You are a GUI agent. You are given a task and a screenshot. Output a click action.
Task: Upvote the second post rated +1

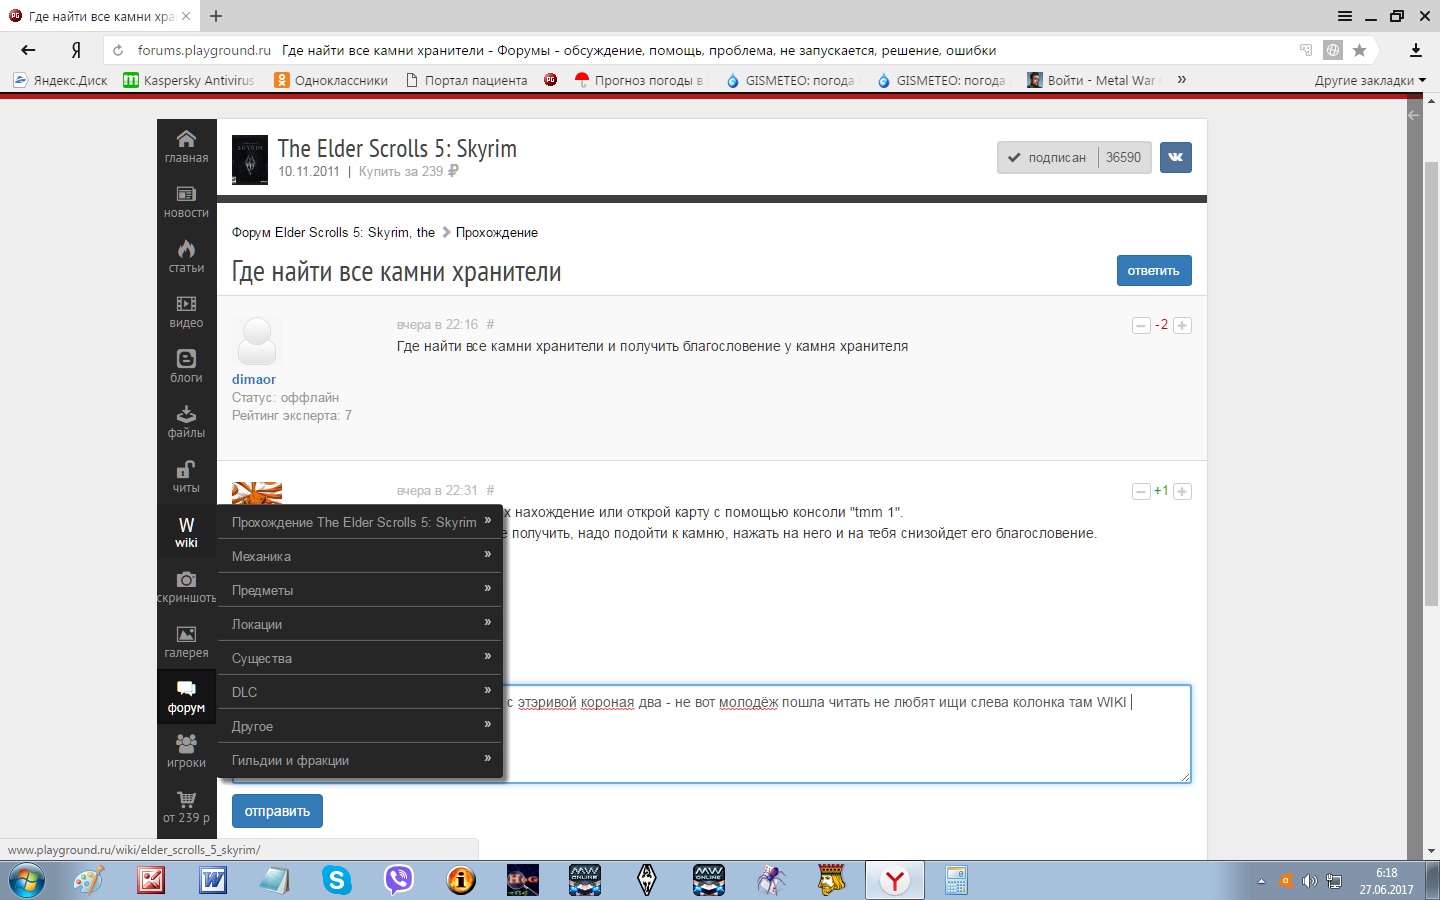coord(1182,491)
